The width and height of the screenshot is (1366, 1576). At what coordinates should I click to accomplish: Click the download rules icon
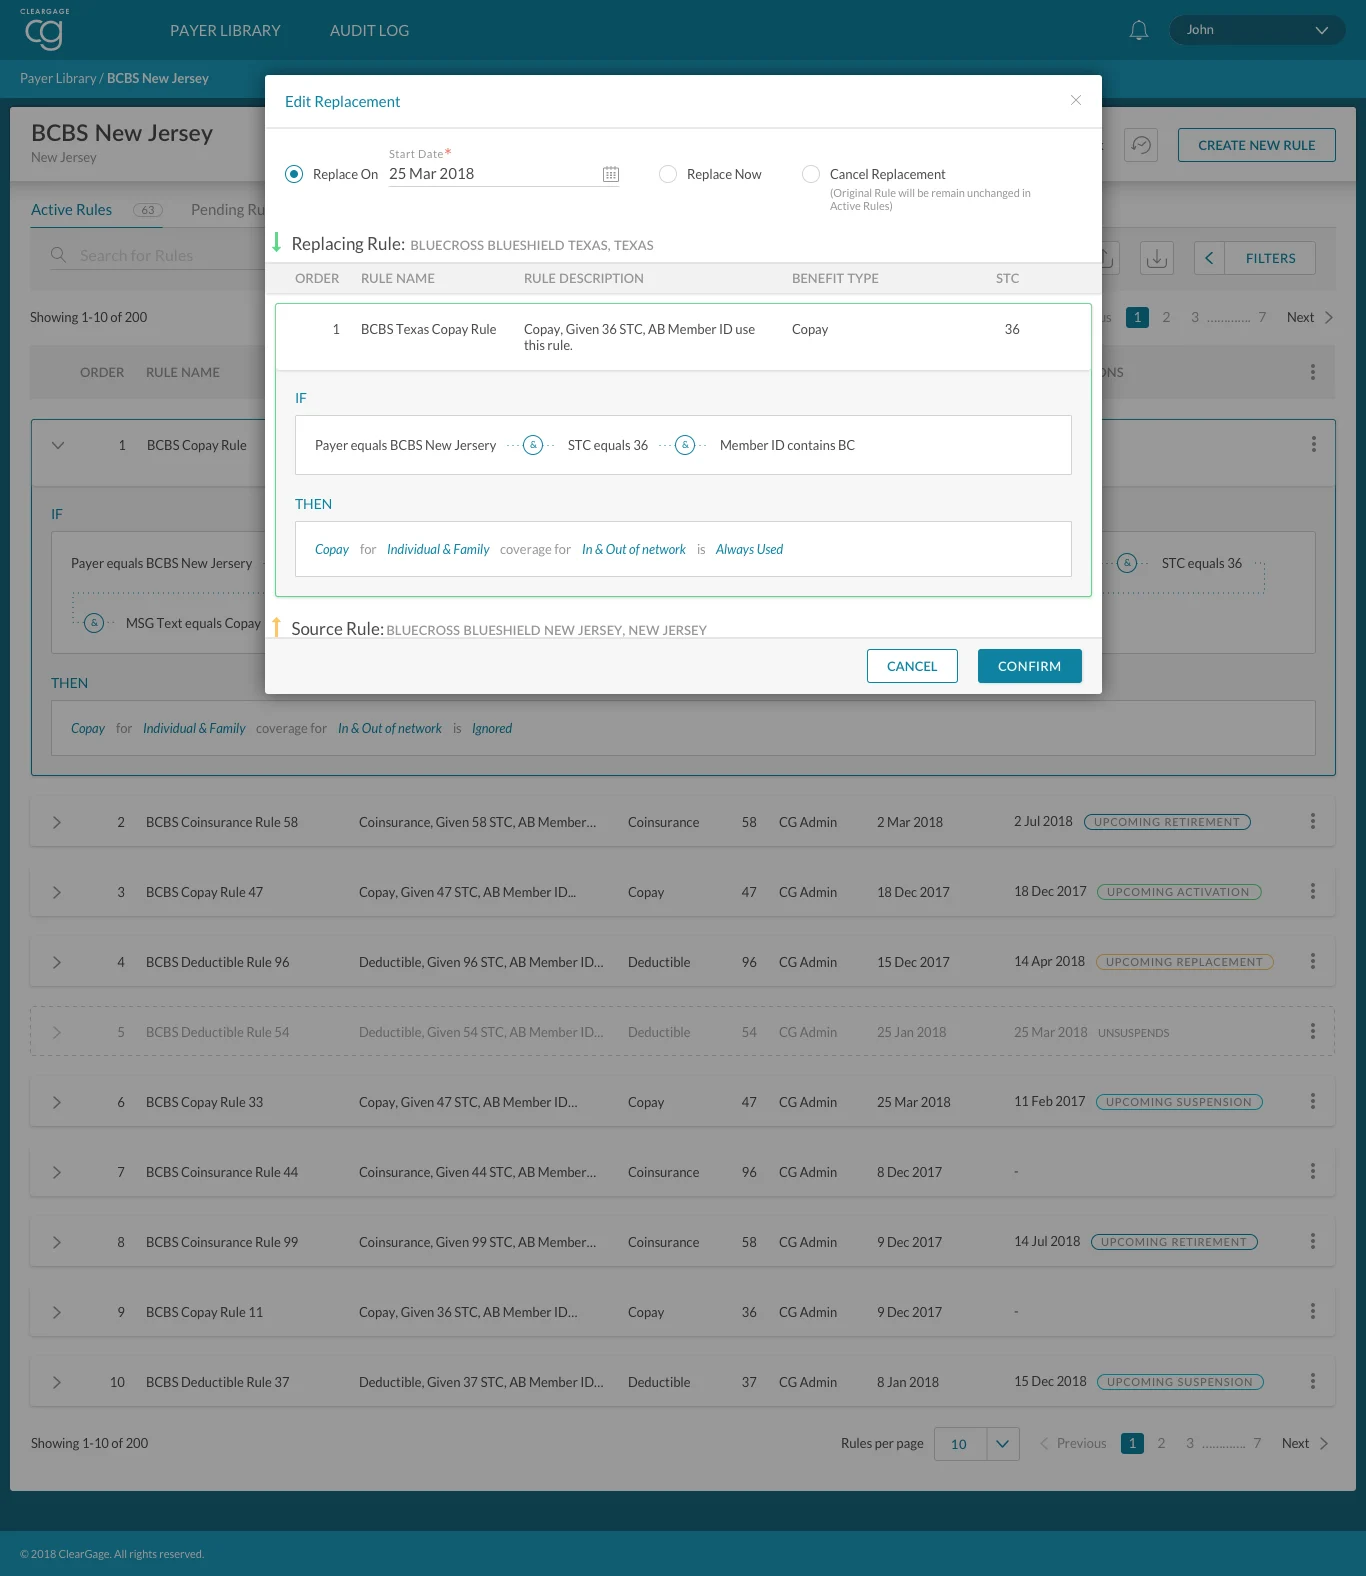pos(1157,258)
